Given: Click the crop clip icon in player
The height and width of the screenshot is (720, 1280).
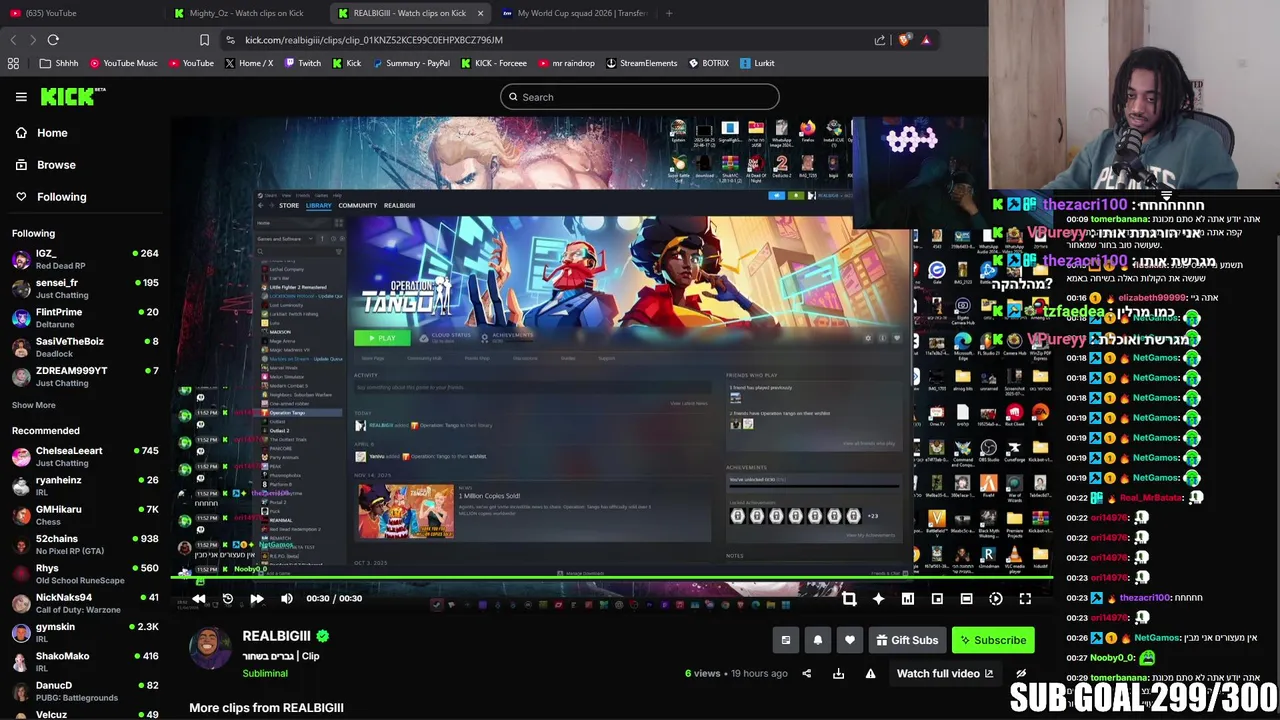Looking at the screenshot, I should pos(849,599).
